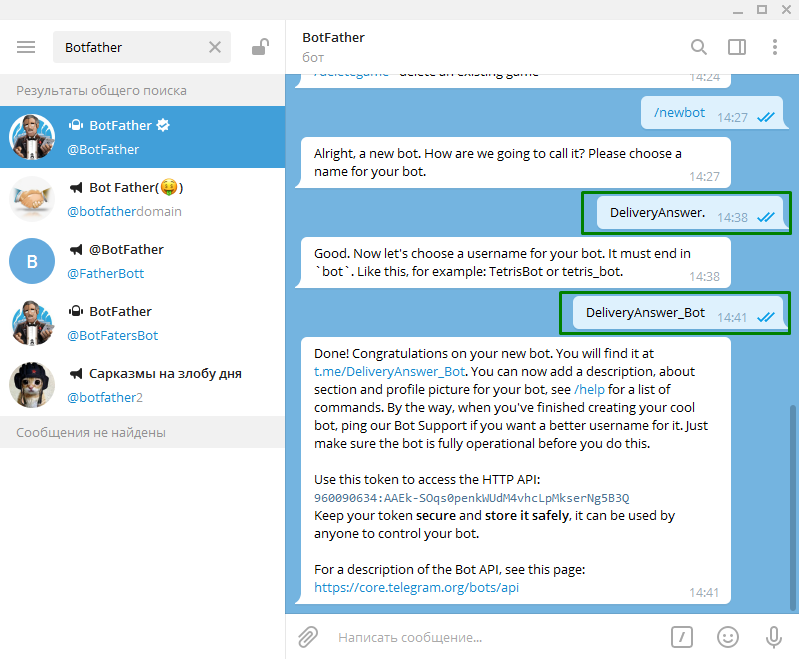The image size is (799, 659).
Task: Select verified BotFather @BotFather result
Action: (143, 137)
